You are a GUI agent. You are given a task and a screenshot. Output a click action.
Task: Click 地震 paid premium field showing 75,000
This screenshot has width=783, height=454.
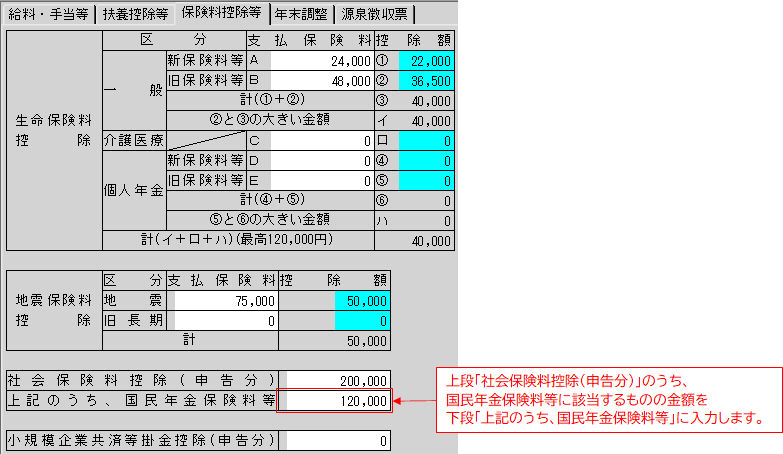pyautogui.click(x=225, y=301)
